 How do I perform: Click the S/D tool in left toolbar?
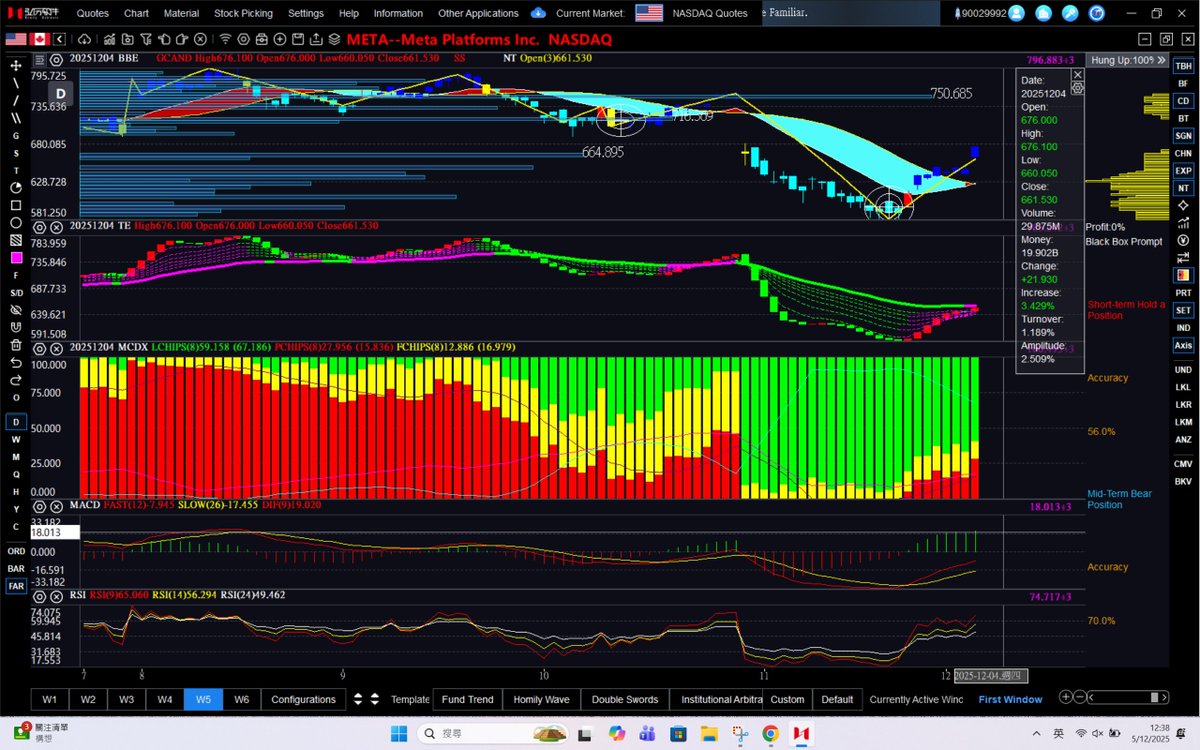(x=16, y=292)
